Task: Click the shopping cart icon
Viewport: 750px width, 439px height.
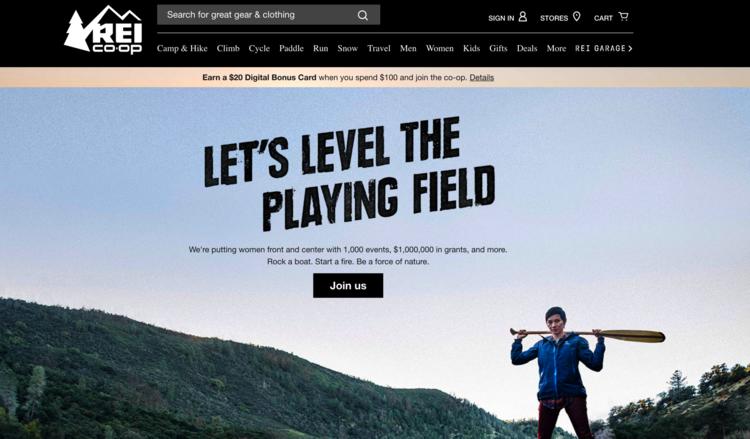Action: [623, 16]
